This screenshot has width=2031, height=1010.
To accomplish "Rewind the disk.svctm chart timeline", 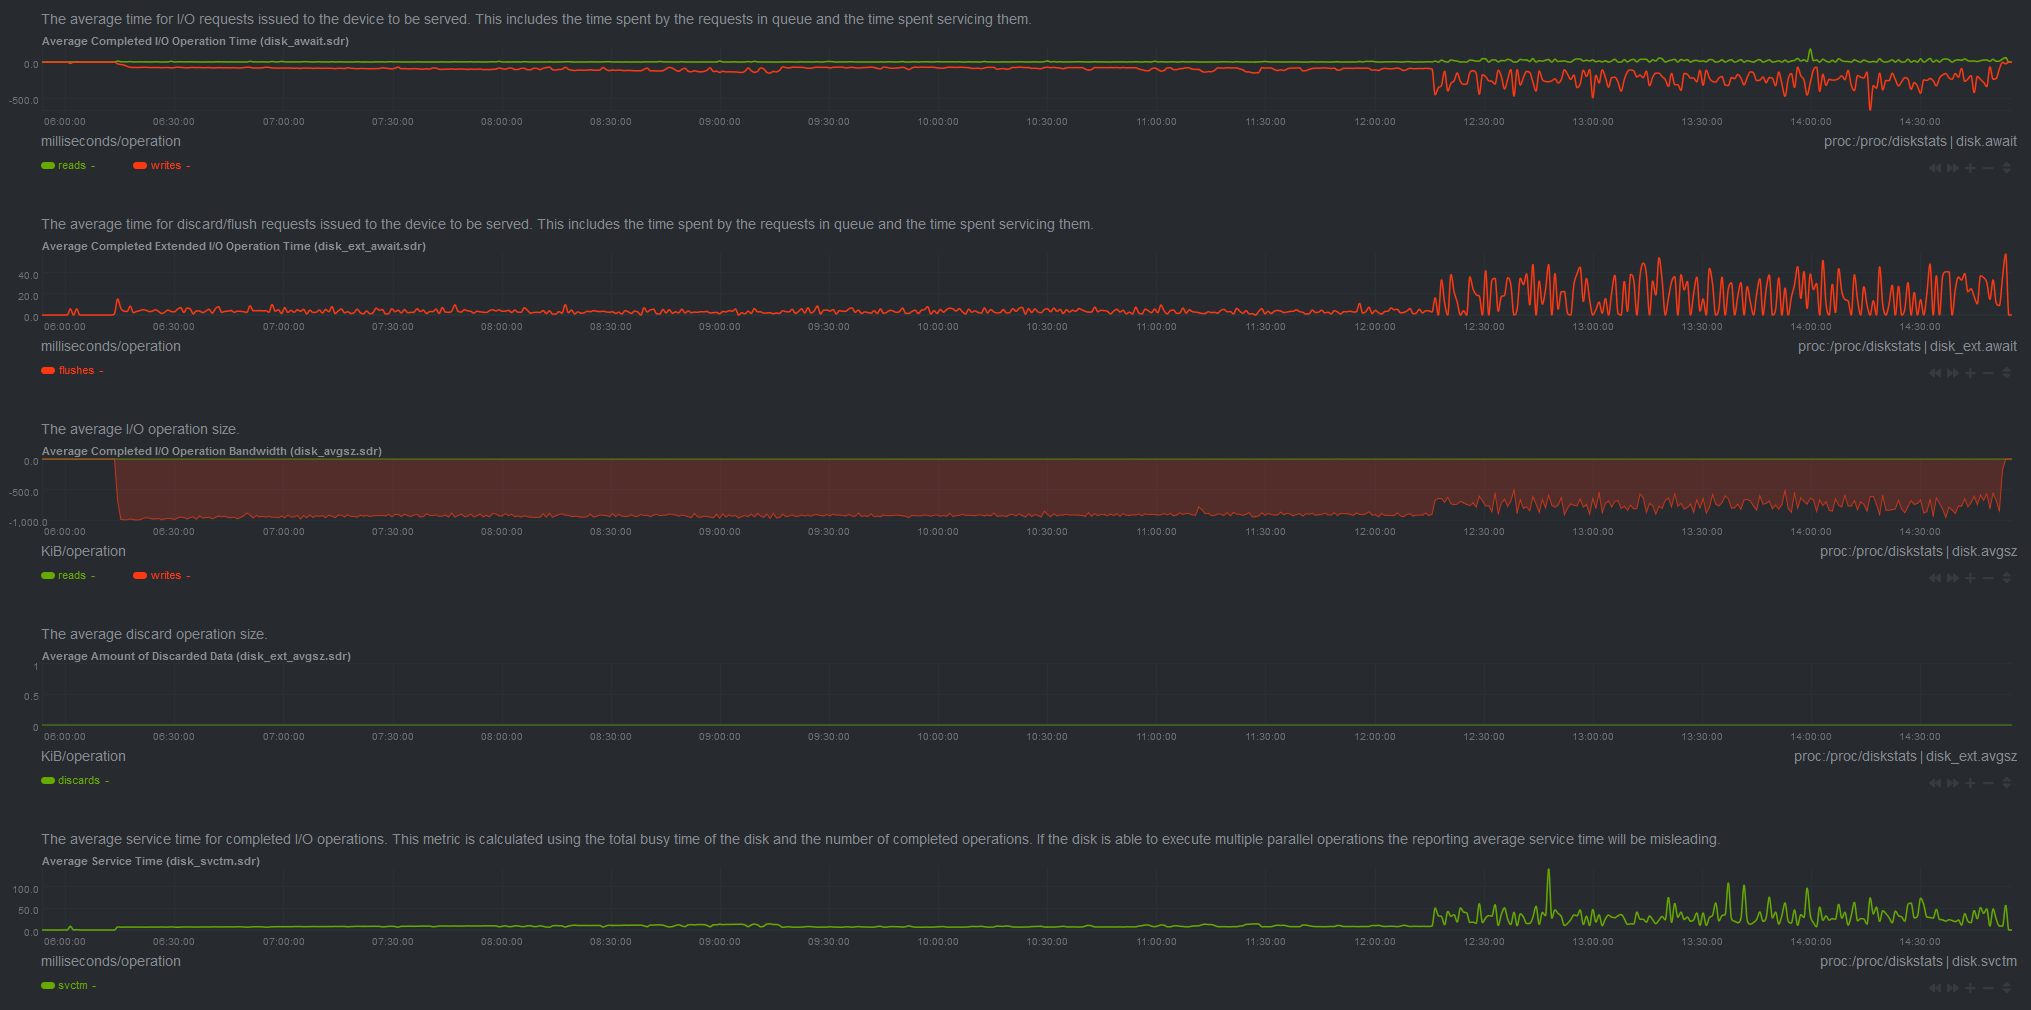I will click(x=1935, y=988).
